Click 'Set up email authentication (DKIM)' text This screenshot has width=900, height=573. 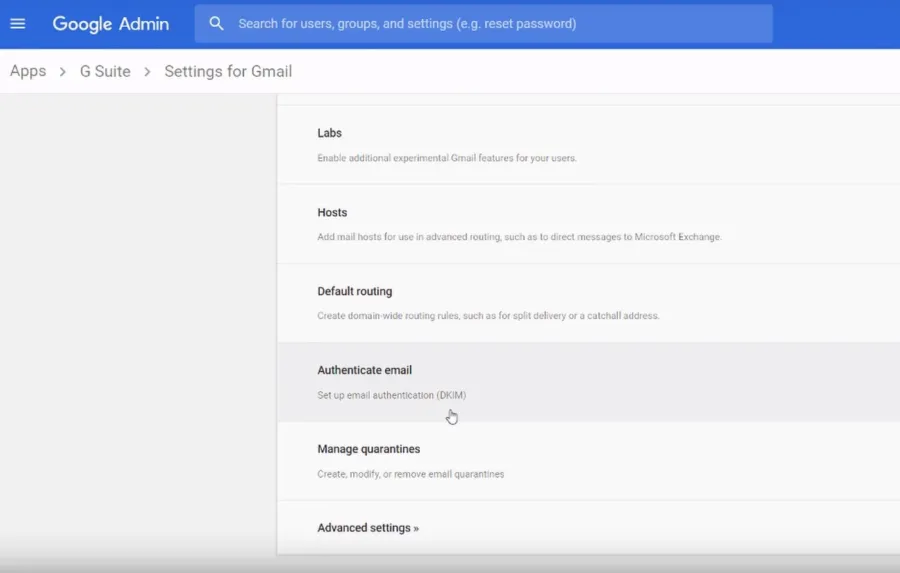point(391,395)
